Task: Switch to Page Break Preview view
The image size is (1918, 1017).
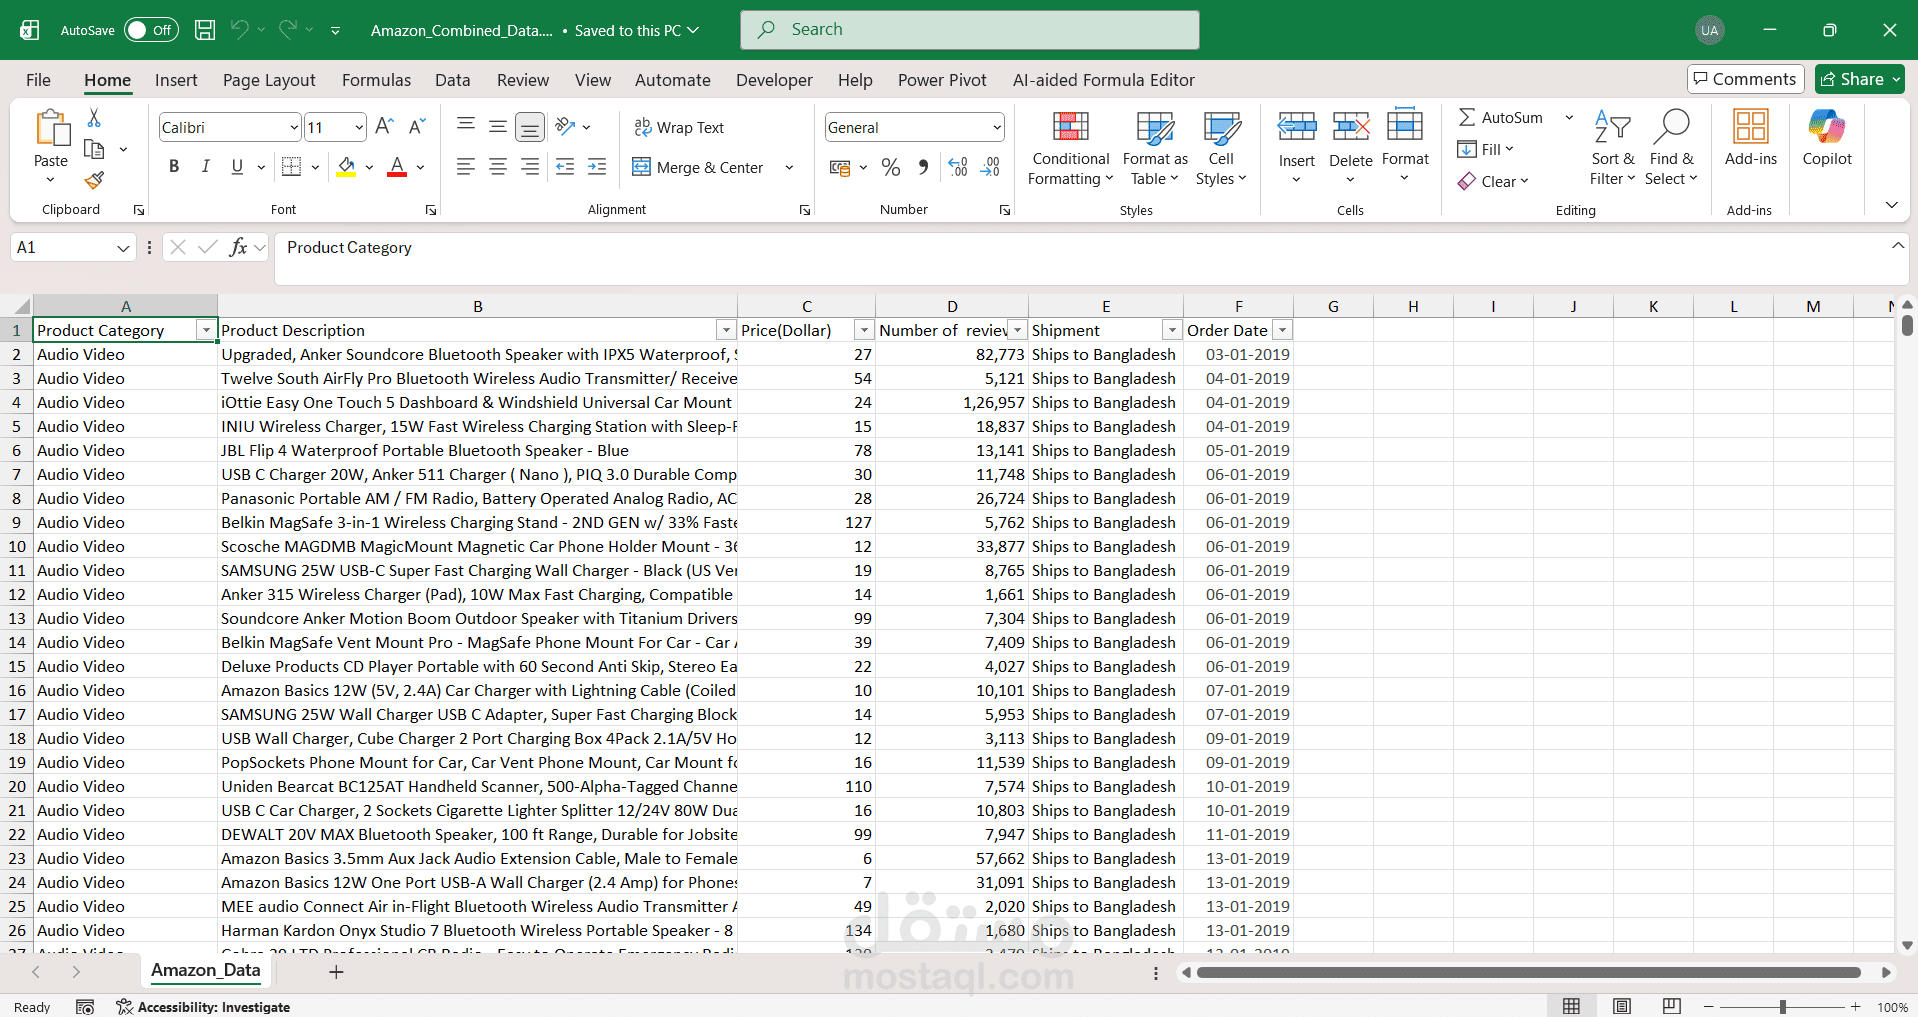Action: pyautogui.click(x=1671, y=1006)
